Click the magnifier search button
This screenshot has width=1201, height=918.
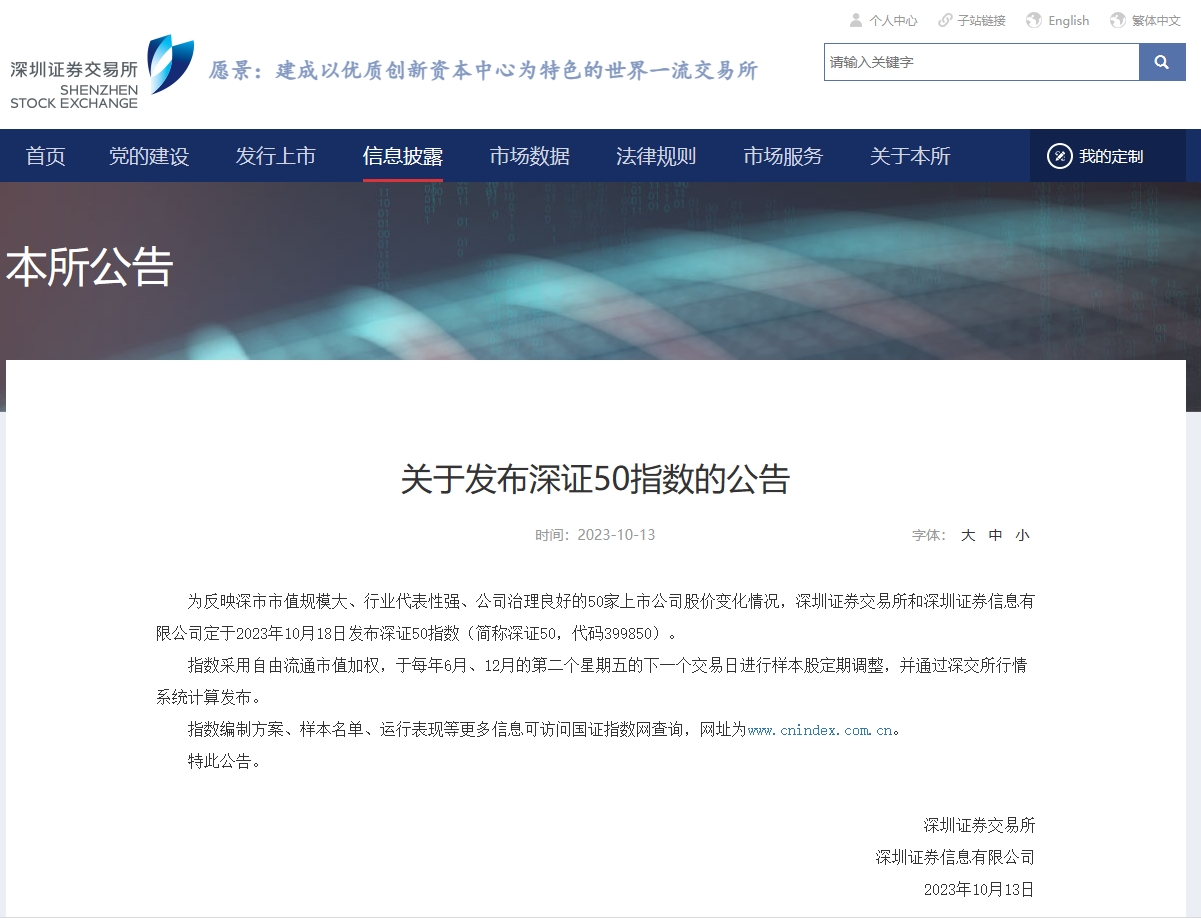(1162, 62)
